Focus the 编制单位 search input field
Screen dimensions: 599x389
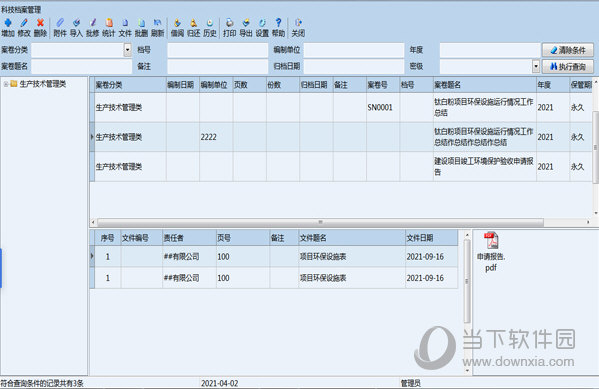(354, 50)
